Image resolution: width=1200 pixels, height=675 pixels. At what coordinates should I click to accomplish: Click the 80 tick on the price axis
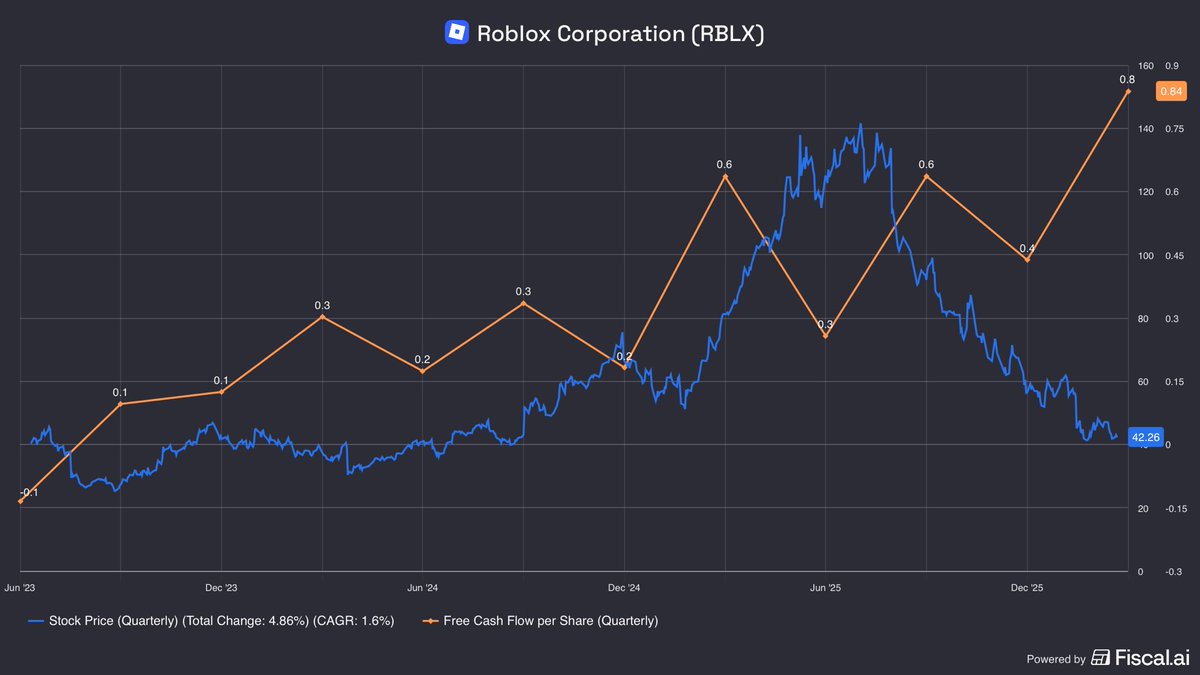(1143, 319)
